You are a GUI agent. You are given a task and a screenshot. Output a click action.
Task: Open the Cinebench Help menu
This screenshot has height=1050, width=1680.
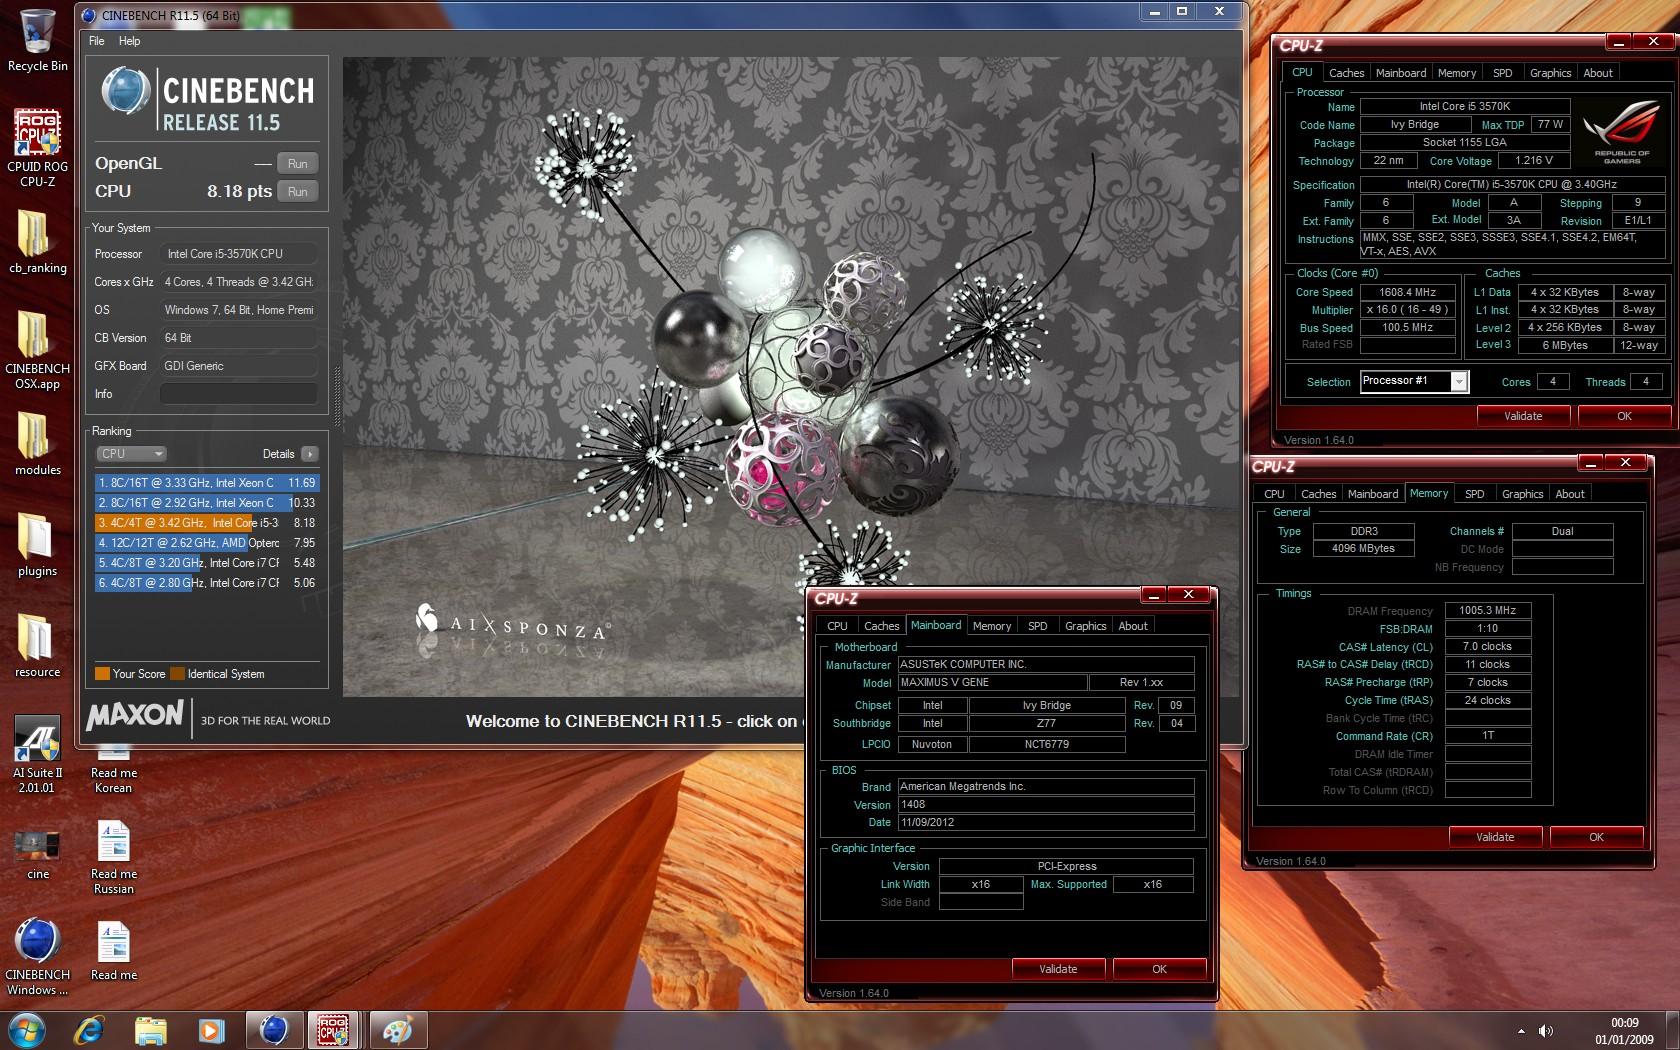pos(129,41)
